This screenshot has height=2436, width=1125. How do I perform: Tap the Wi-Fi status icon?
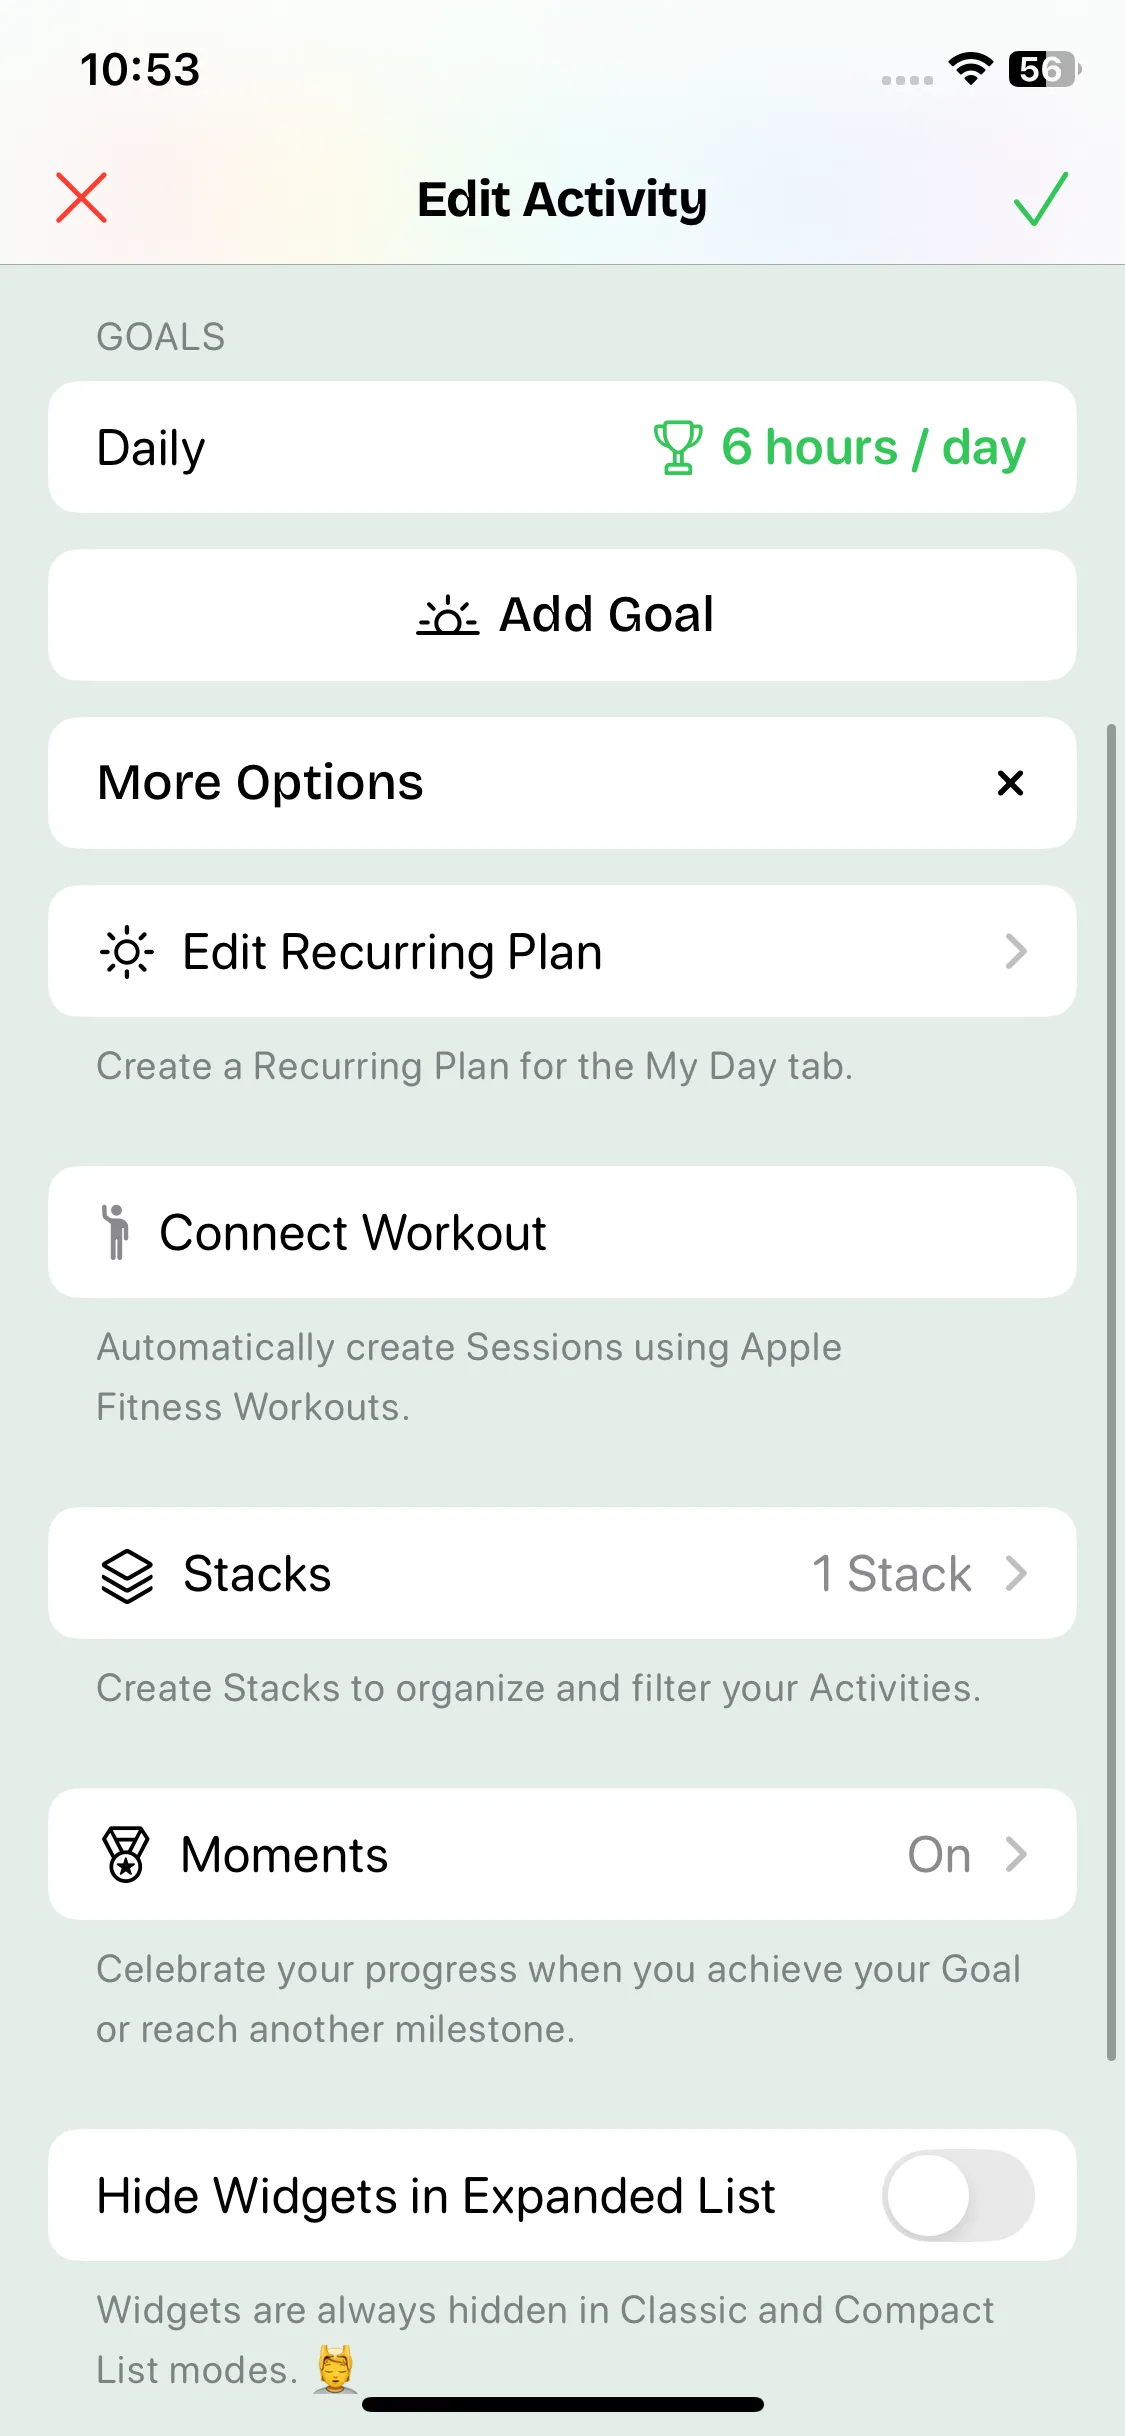pyautogui.click(x=970, y=69)
